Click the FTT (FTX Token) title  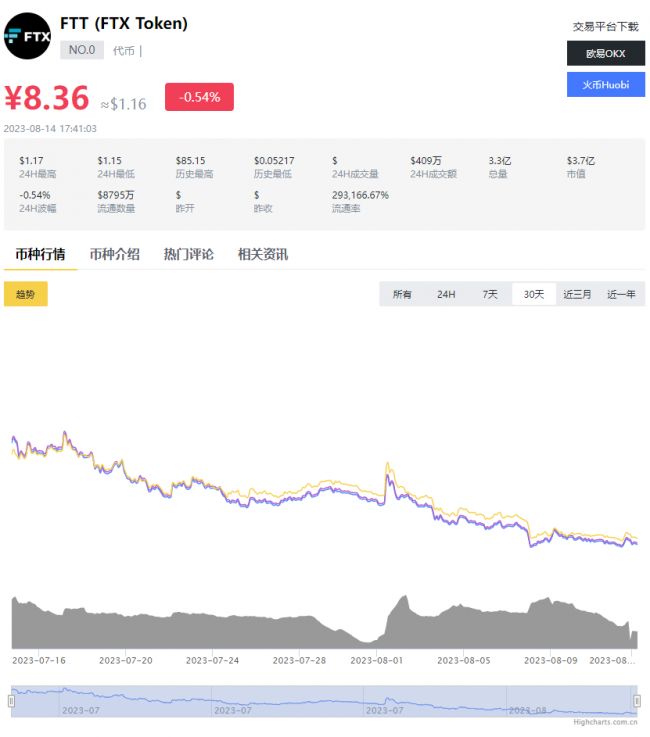click(x=124, y=24)
